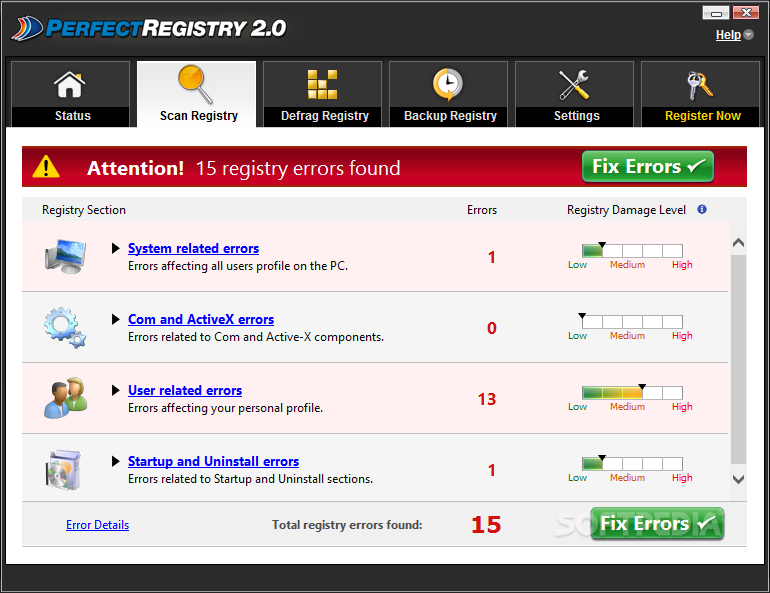Viewport: 770px width, 593px height.
Task: Open the Error Details link
Action: (x=98, y=525)
